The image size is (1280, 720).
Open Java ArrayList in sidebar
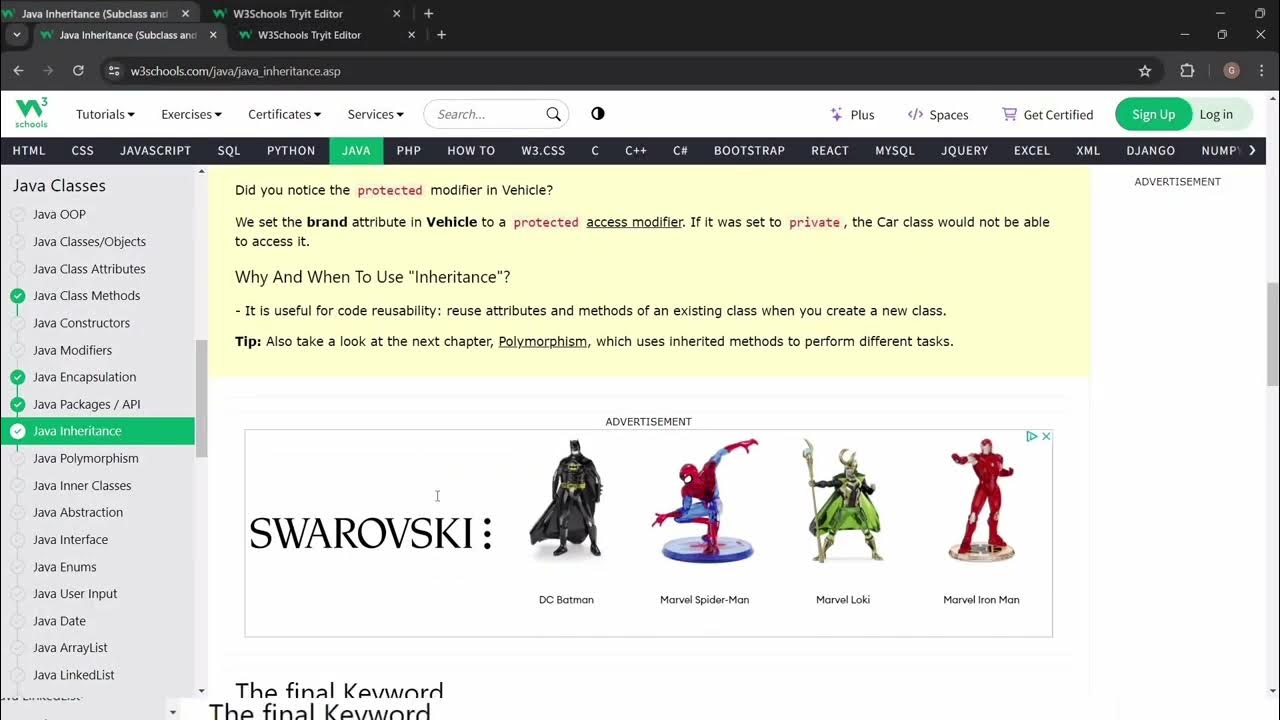[x=70, y=648]
